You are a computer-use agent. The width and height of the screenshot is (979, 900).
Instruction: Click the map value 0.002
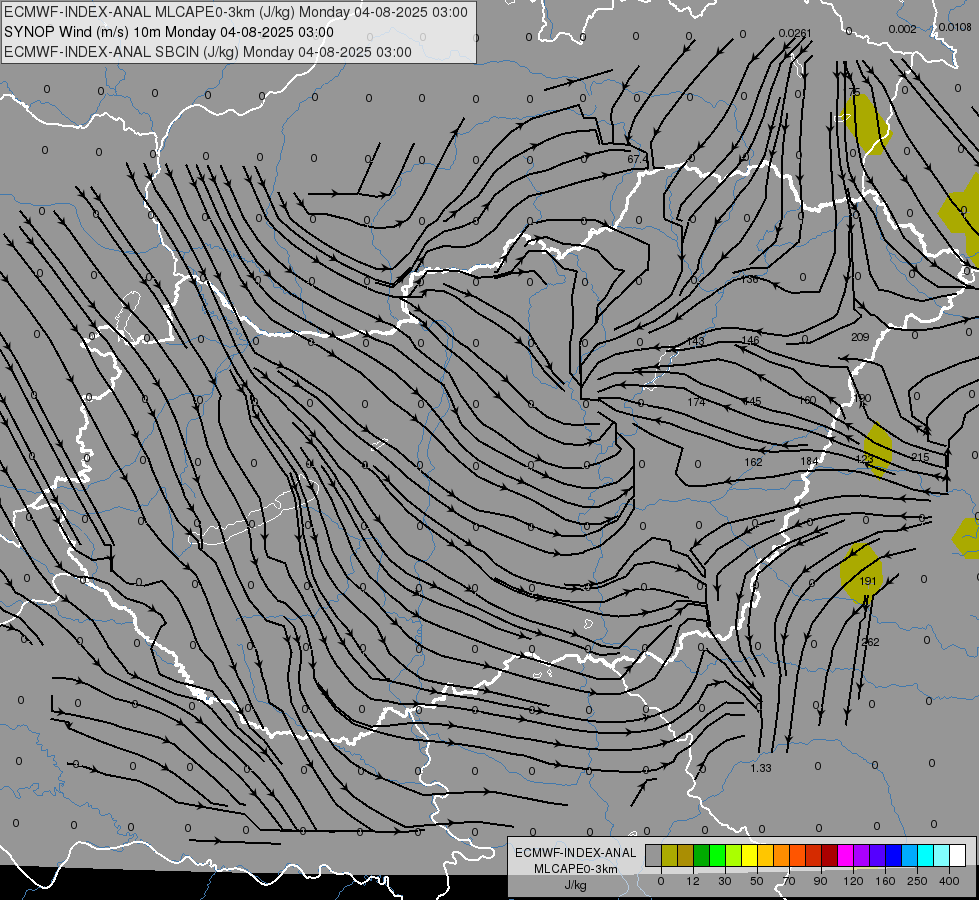click(902, 29)
